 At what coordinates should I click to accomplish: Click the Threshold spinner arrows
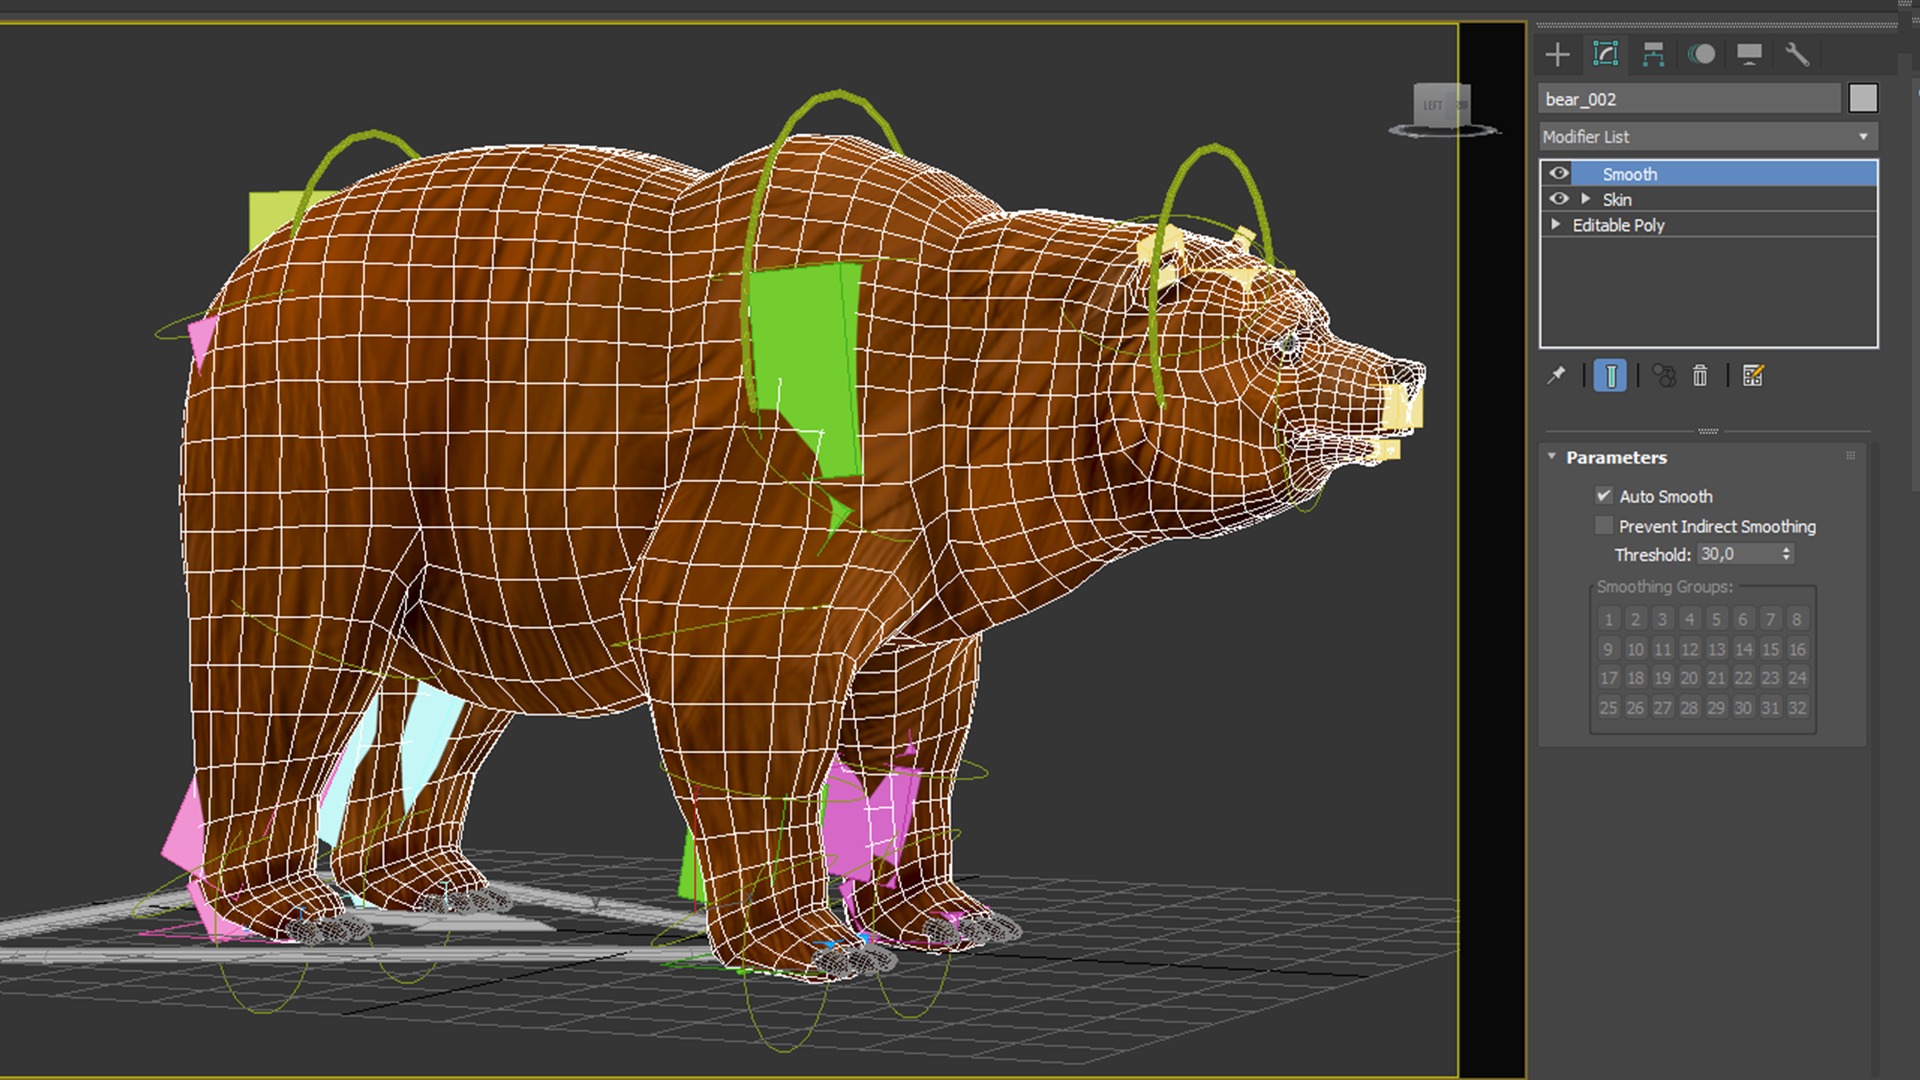point(1786,554)
